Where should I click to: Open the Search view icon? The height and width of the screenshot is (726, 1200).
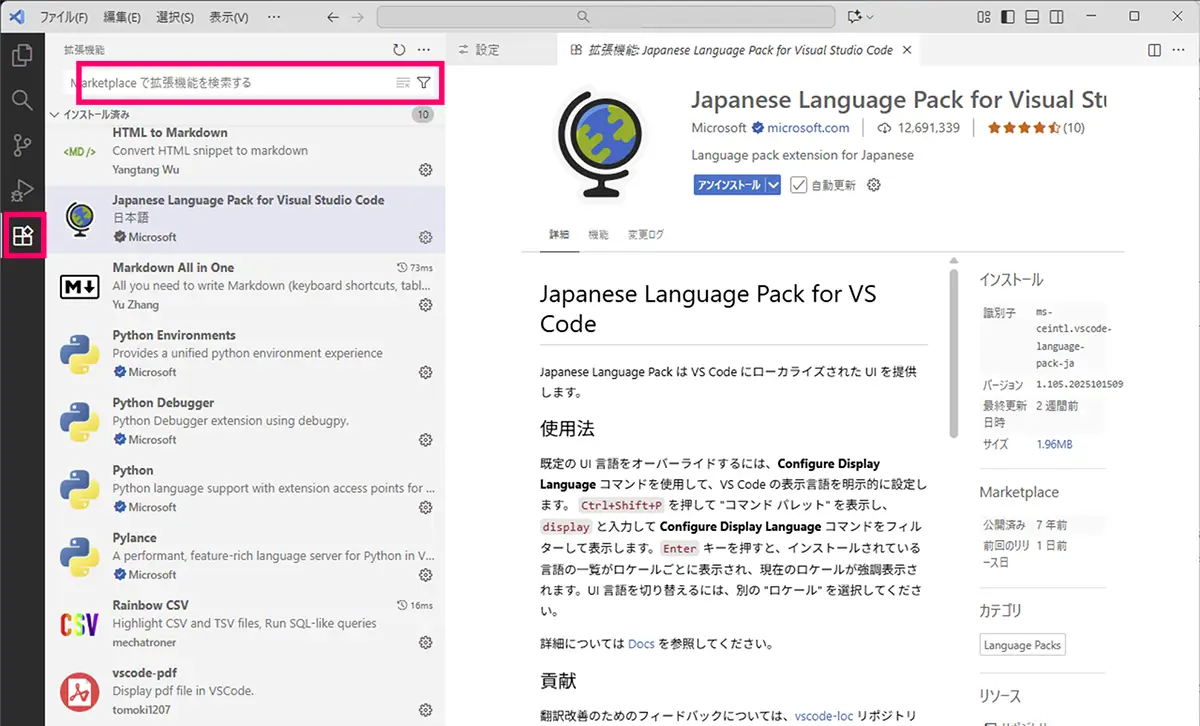point(23,100)
